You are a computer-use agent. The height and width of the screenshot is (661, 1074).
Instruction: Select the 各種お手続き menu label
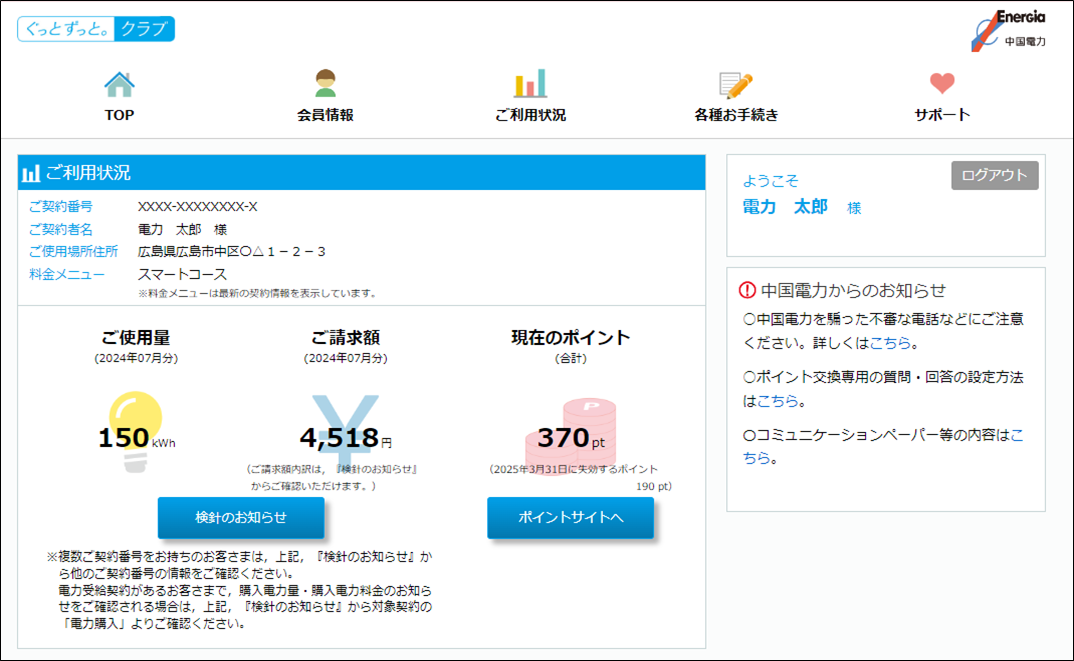pos(736,115)
